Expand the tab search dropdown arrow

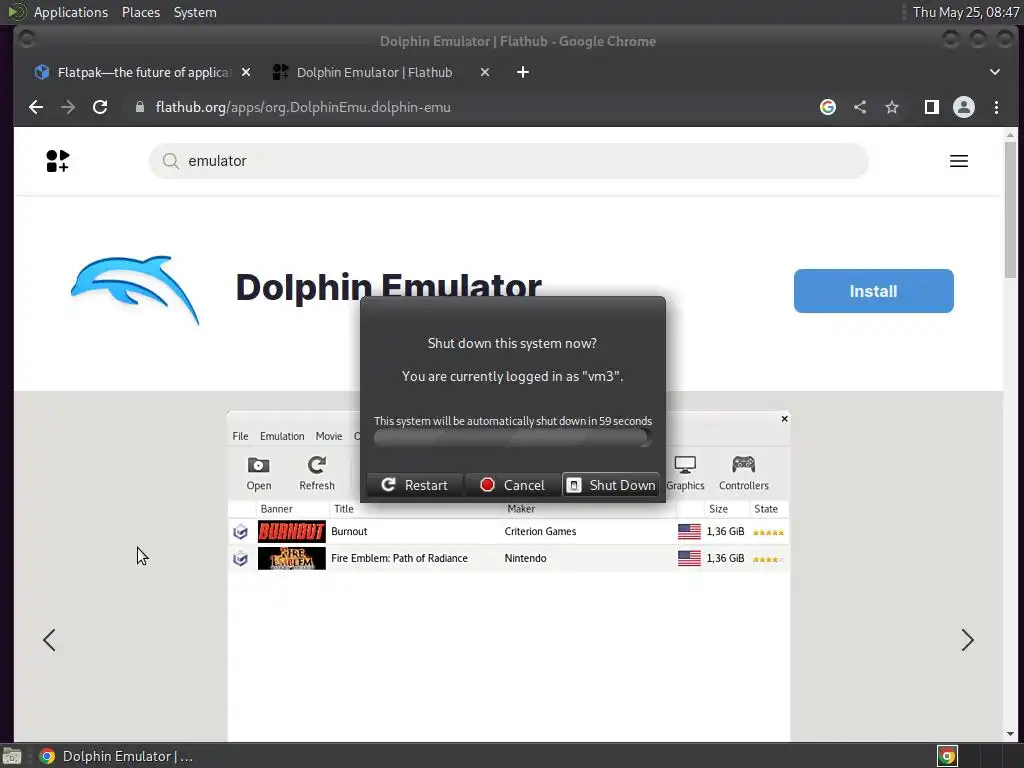tap(995, 72)
